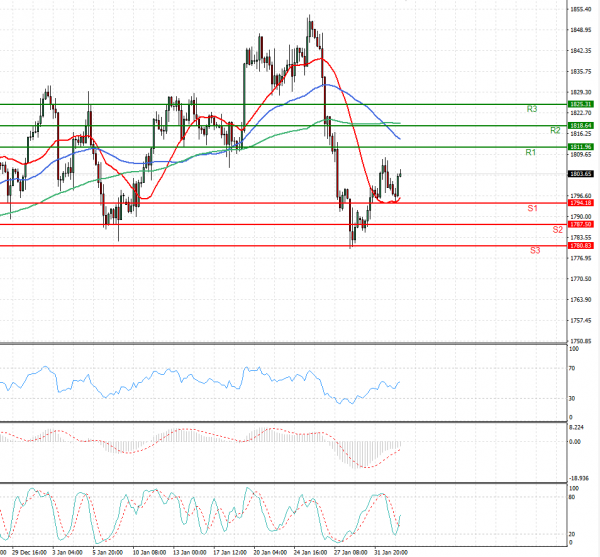Select the MACD histogram panel
The width and height of the screenshot is (600, 557).
tap(280, 450)
